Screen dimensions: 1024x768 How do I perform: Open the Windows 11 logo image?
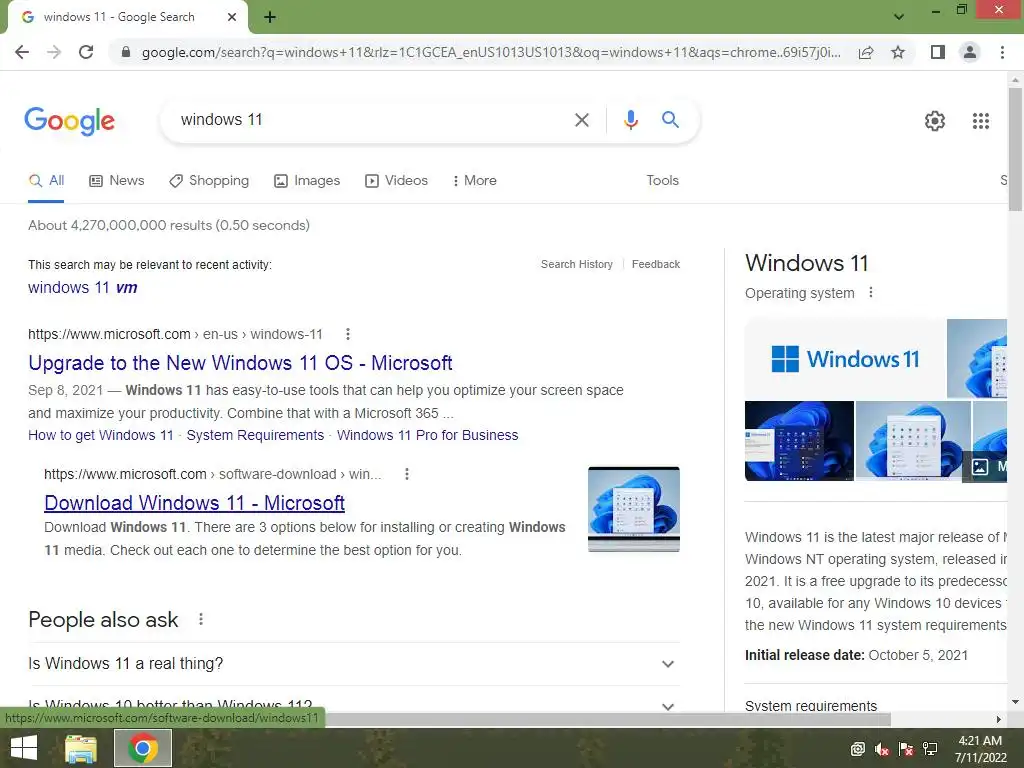click(x=845, y=359)
